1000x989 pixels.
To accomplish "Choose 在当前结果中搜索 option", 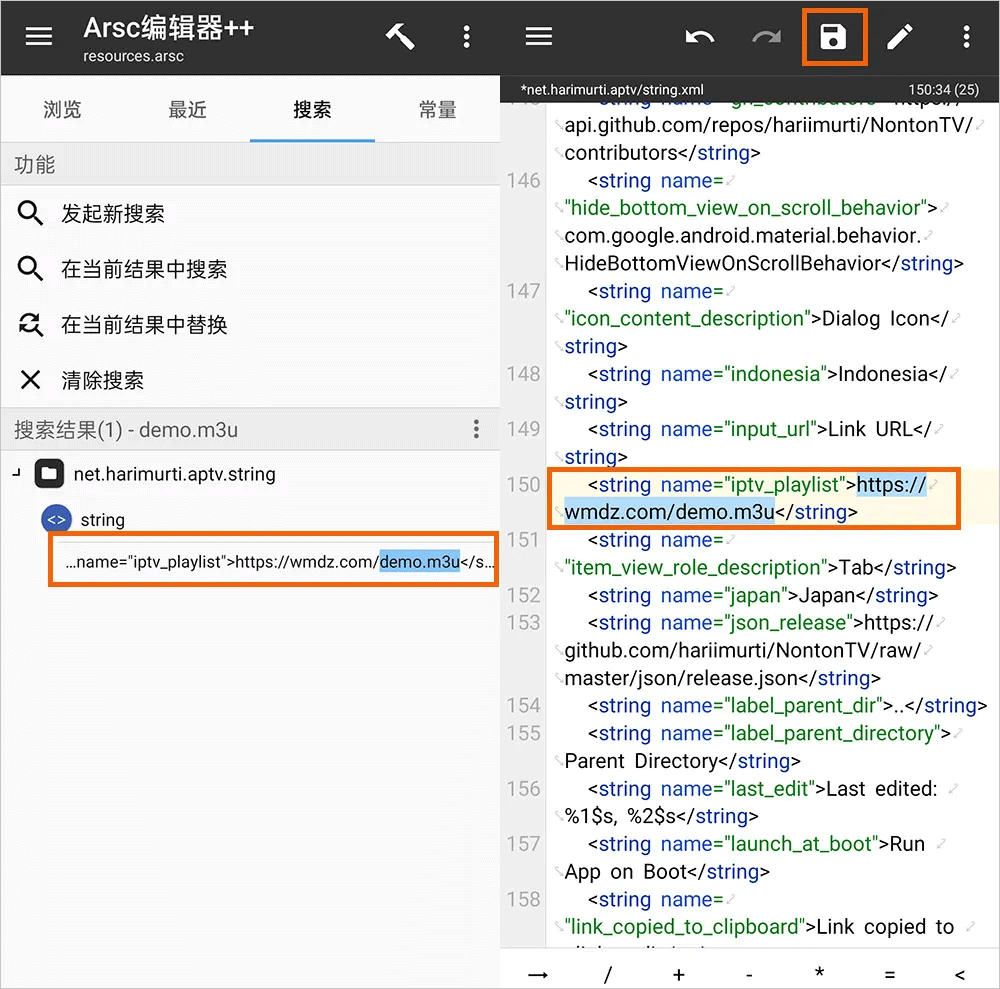I will click(x=144, y=269).
